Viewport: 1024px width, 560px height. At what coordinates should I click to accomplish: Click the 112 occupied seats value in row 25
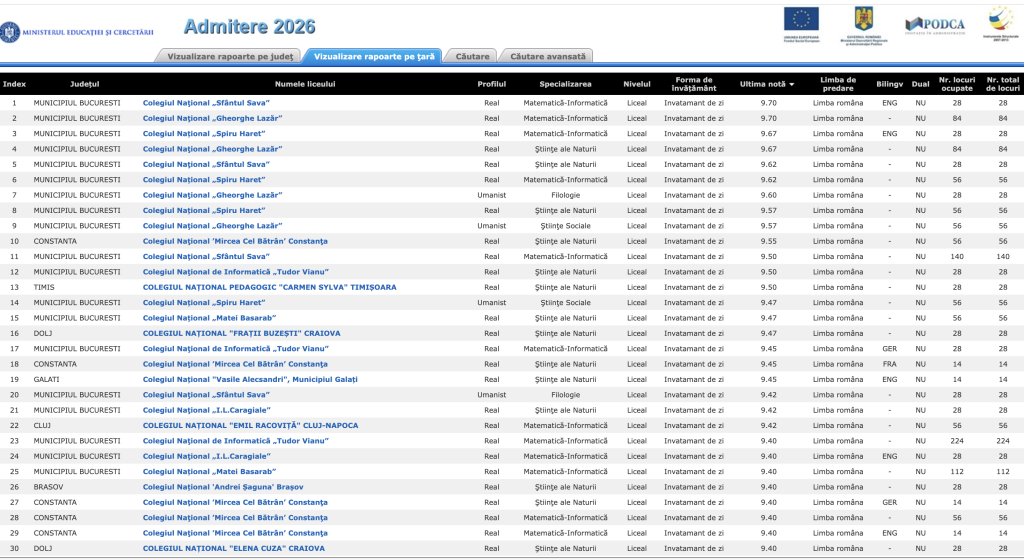[x=957, y=471]
